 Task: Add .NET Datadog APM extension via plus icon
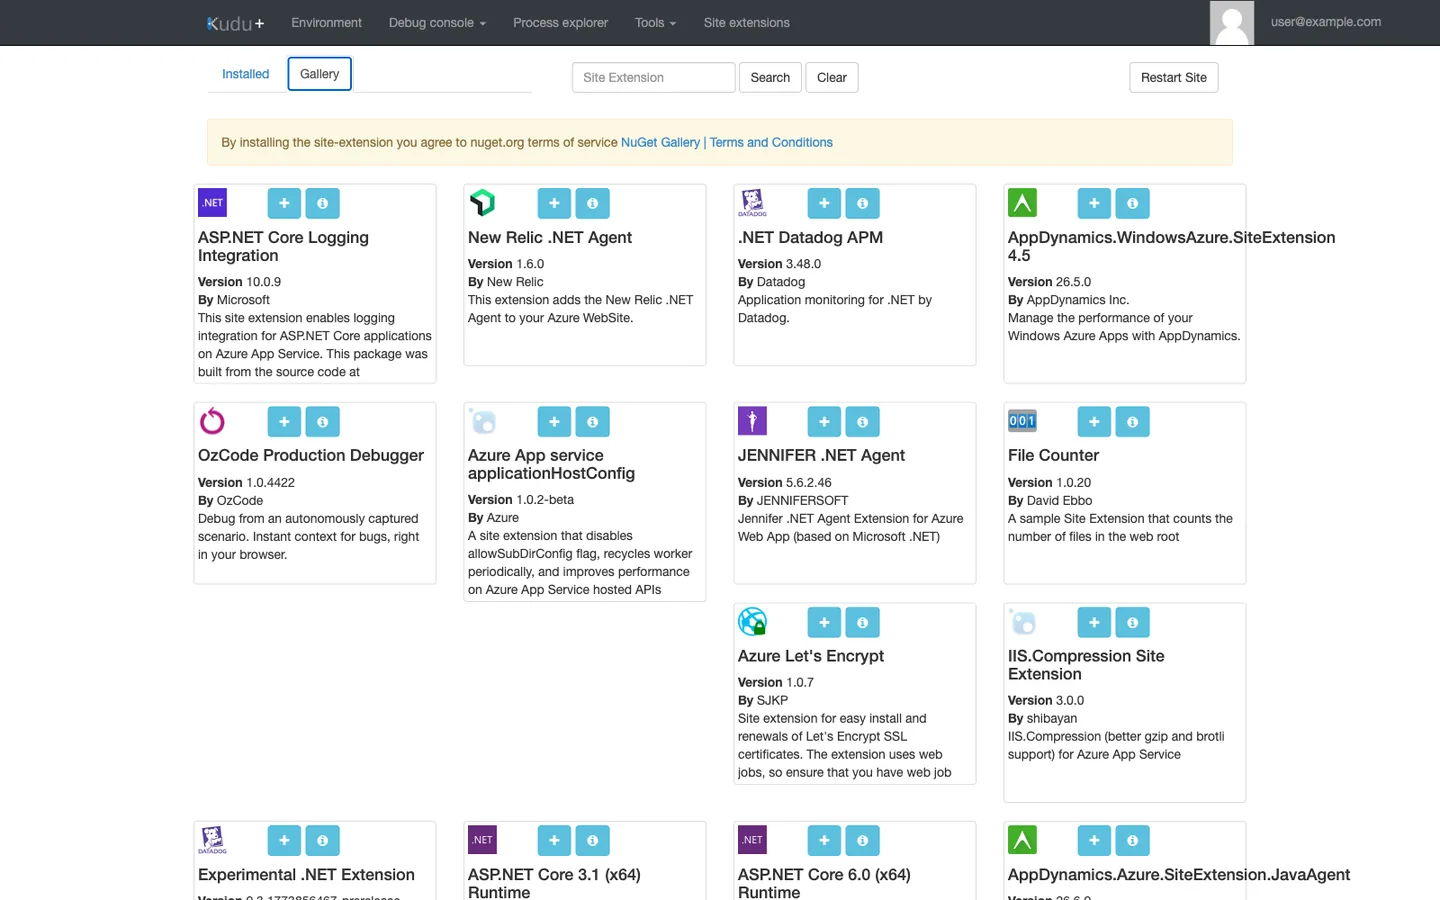824,203
